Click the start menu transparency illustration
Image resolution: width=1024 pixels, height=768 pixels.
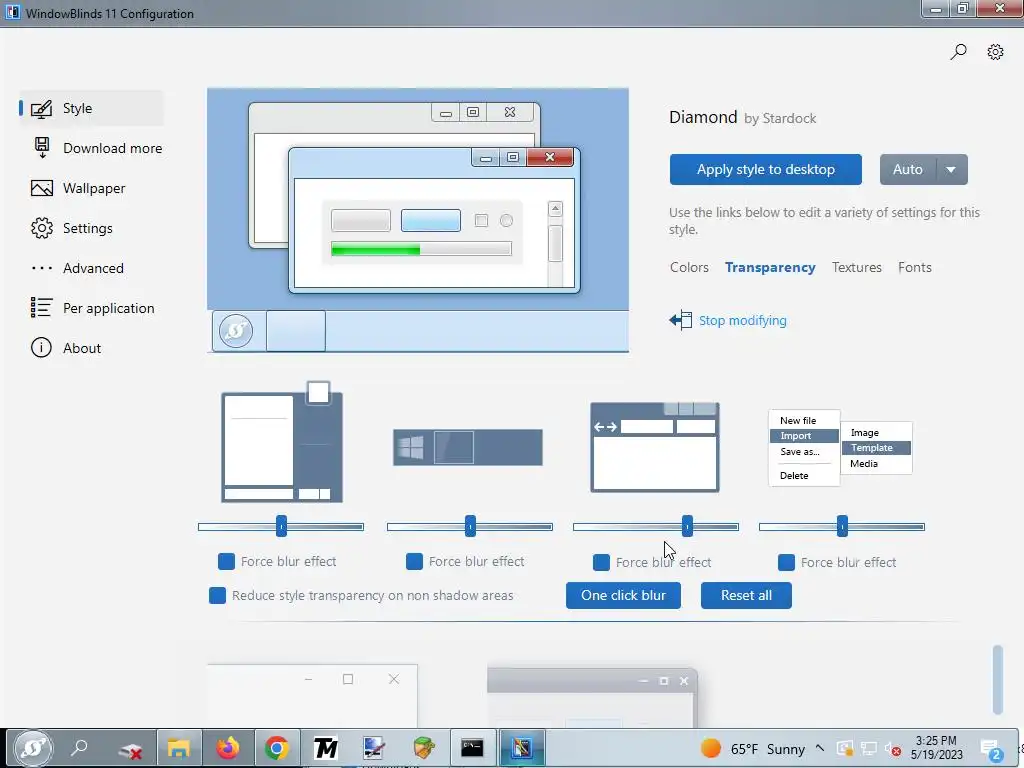click(282, 442)
